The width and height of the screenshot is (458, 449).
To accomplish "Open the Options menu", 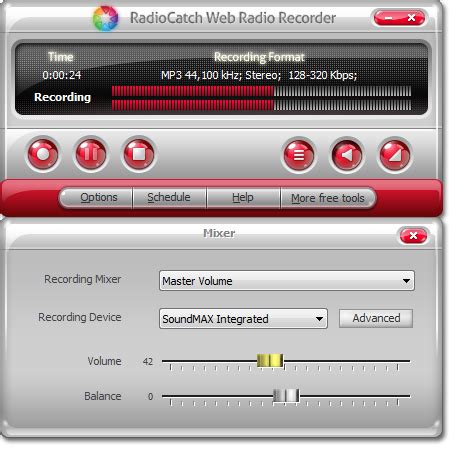I will 99,197.
